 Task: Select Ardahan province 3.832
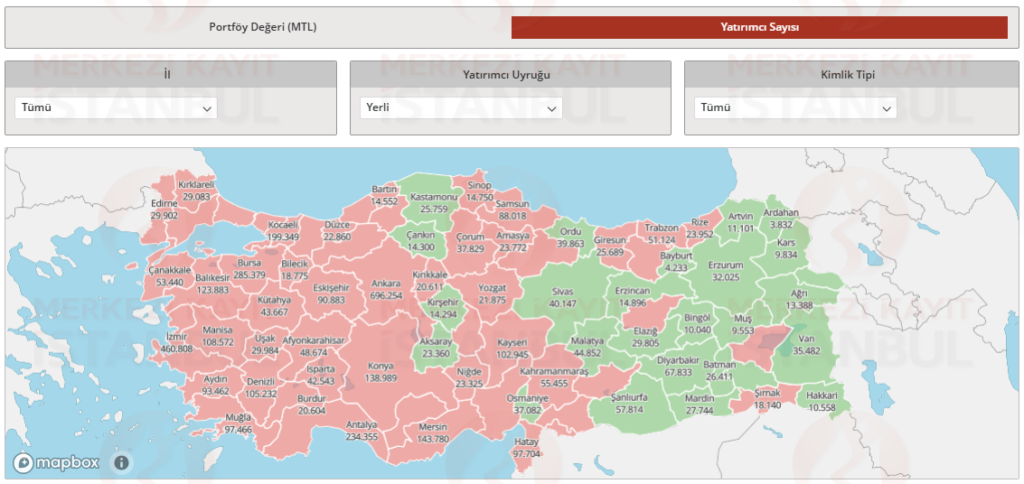780,218
